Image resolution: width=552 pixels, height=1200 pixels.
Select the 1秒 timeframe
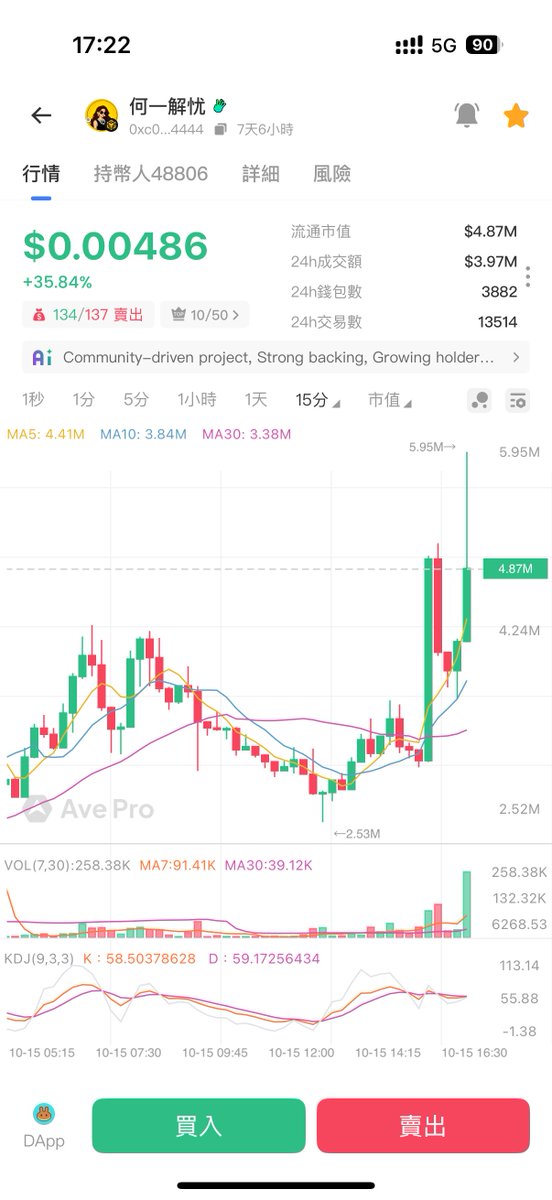point(33,400)
